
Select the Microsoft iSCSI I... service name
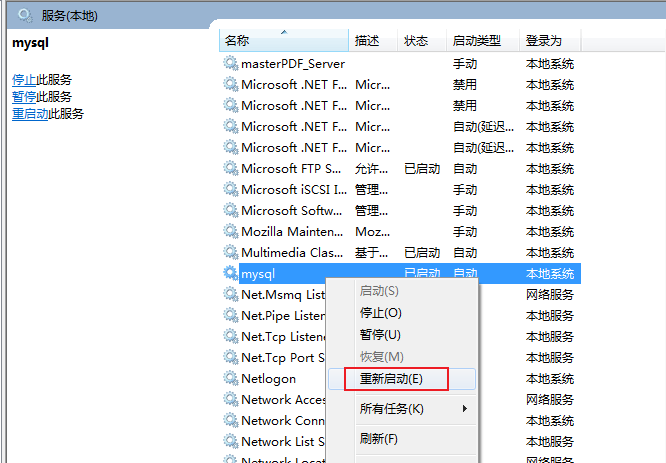293,189
